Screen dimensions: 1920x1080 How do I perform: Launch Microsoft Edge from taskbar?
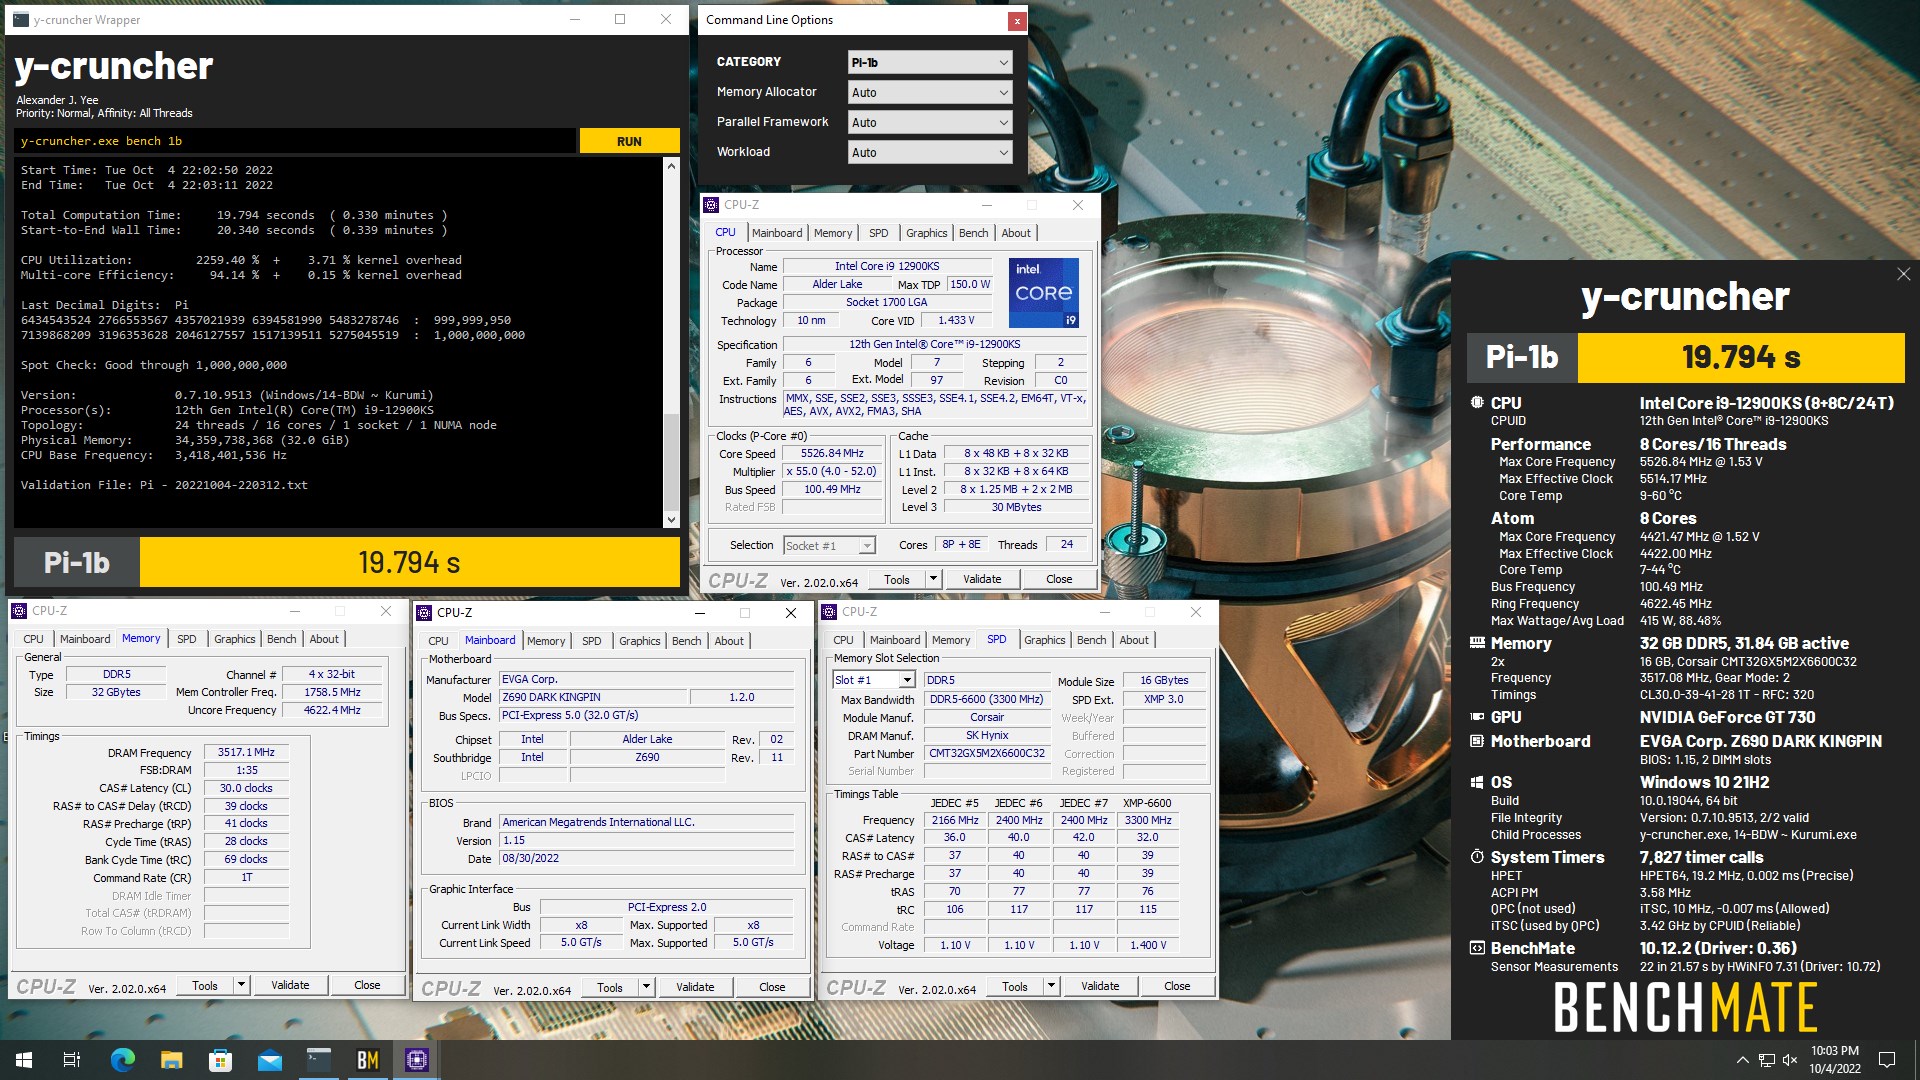click(122, 1060)
